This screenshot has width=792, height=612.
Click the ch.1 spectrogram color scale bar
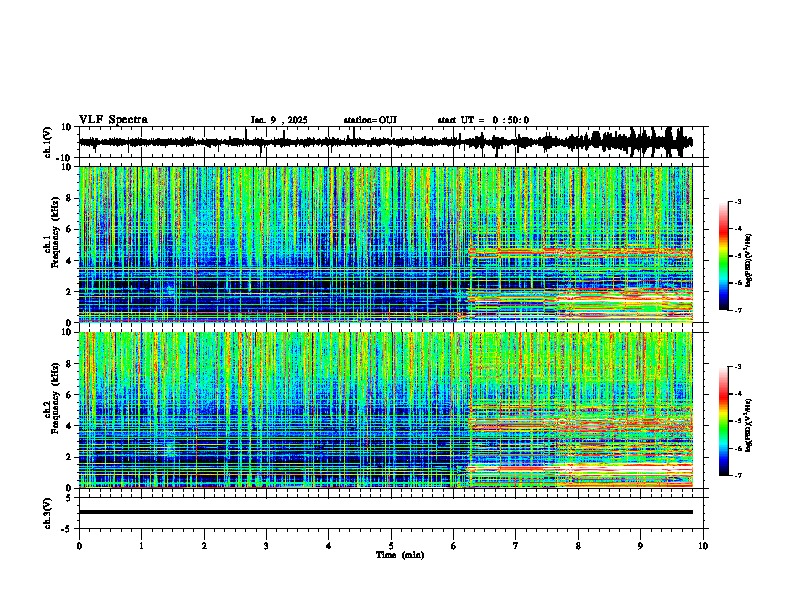click(x=724, y=256)
